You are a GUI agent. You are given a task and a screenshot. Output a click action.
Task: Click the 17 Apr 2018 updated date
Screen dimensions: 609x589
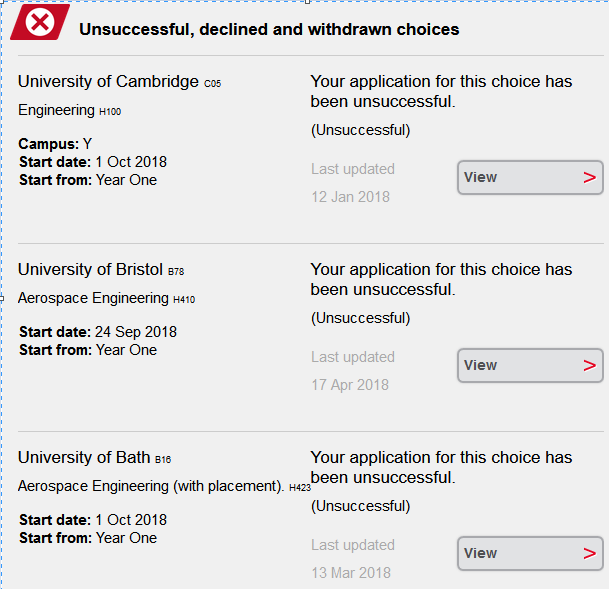point(350,385)
